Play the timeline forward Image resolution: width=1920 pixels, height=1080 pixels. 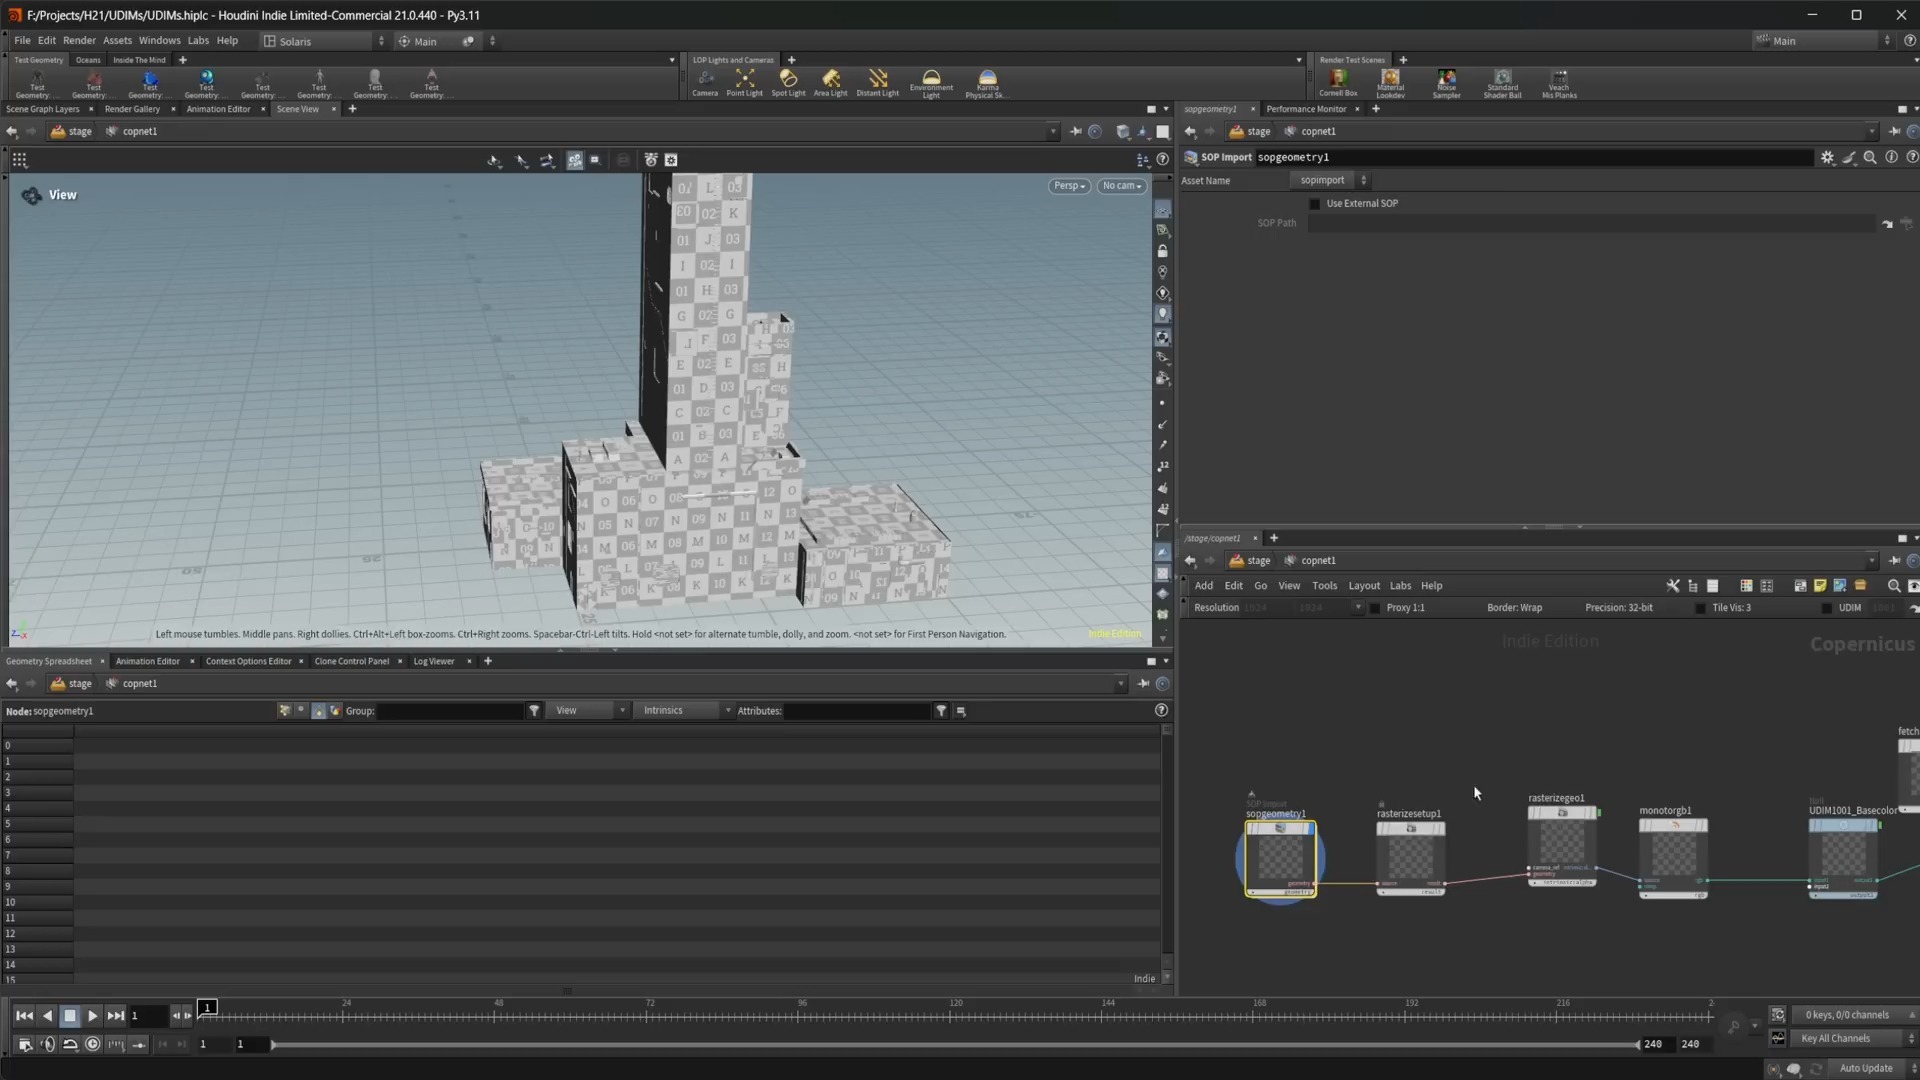[92, 1016]
